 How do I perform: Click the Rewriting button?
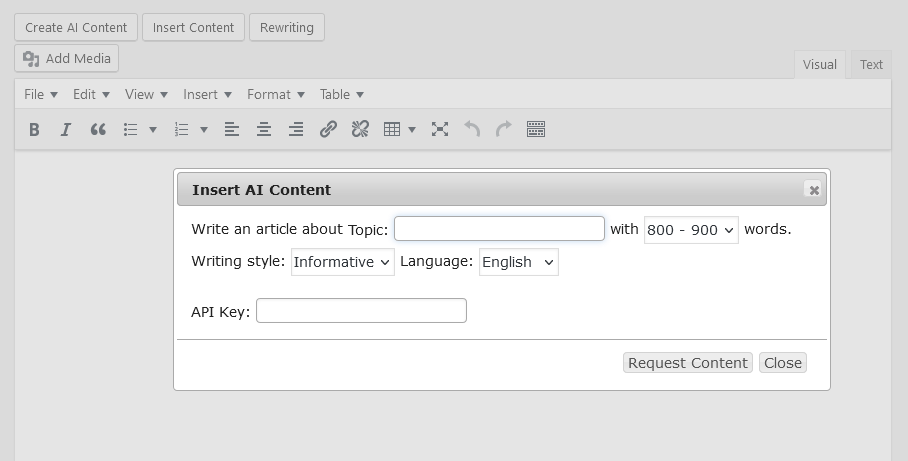(287, 27)
